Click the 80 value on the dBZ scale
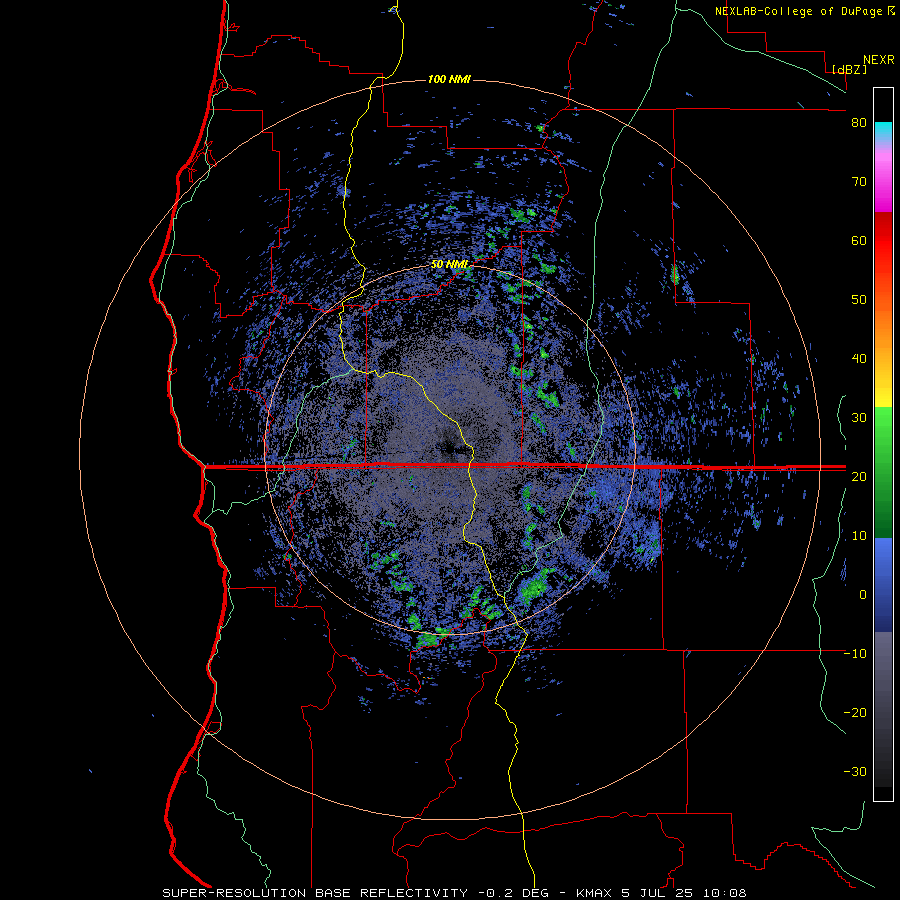 tap(859, 123)
